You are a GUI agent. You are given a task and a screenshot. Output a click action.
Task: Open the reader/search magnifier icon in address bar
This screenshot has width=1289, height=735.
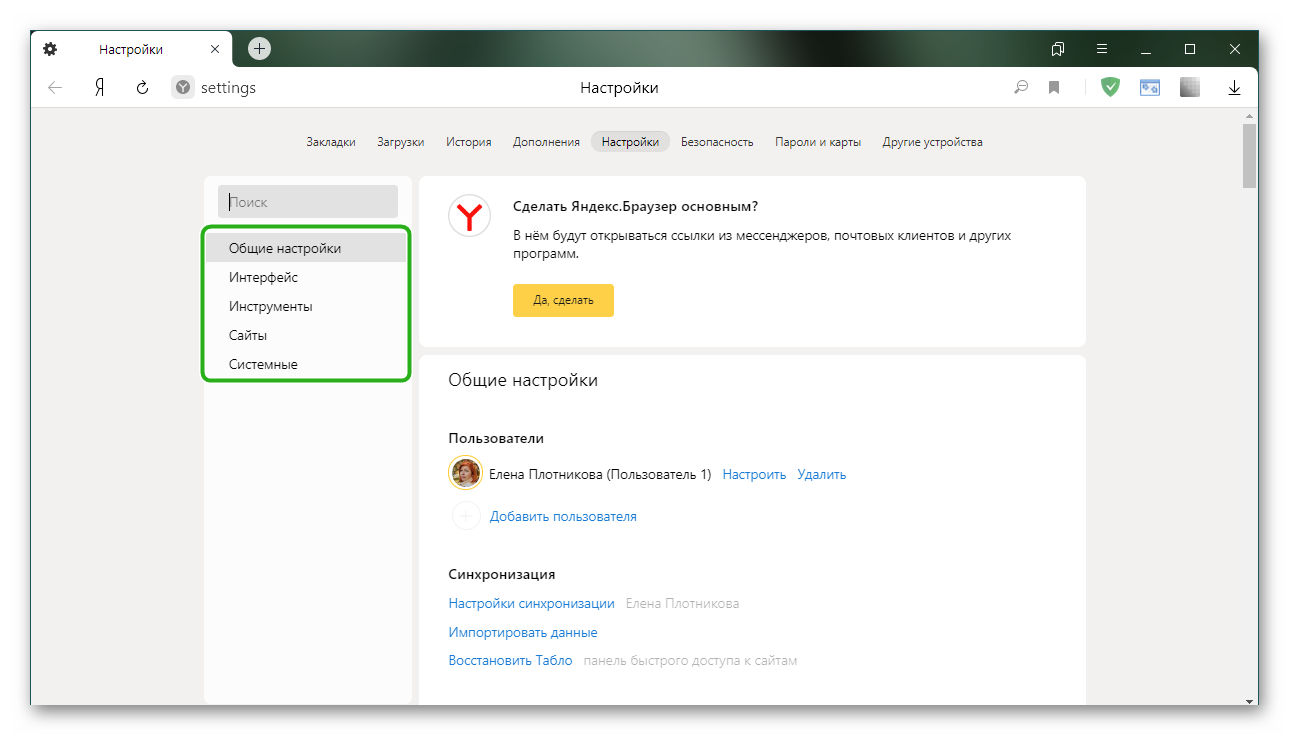point(1021,88)
